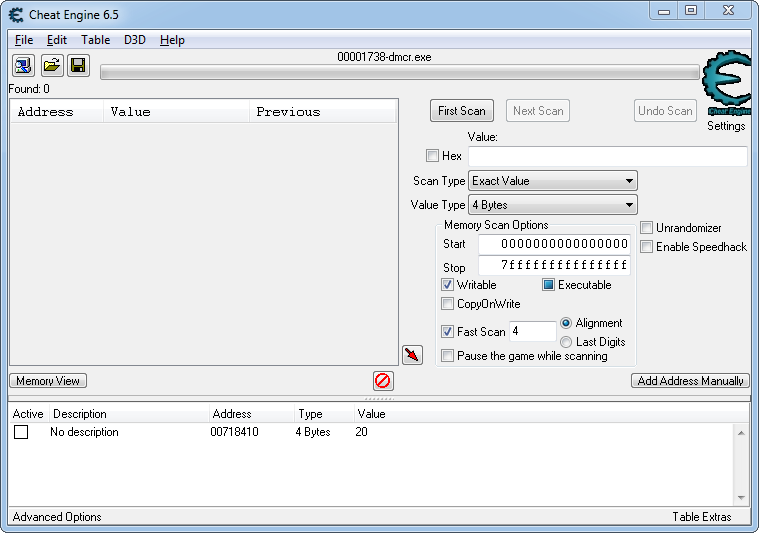The image size is (759, 533).
Task: Click the process name 00001738-dmcr.exe
Action: click(x=384, y=57)
